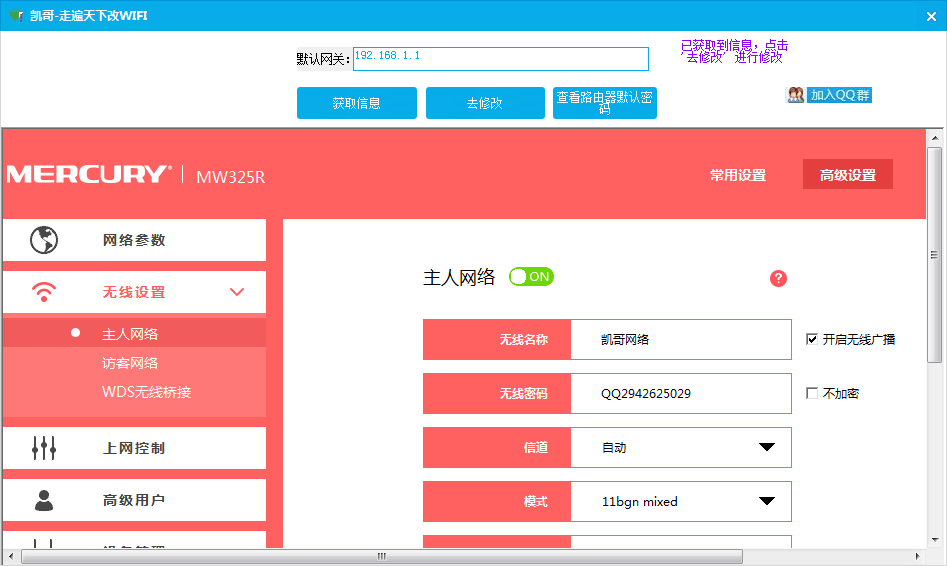Click the 默认网关 label
The image size is (947, 566).
[x=323, y=59]
